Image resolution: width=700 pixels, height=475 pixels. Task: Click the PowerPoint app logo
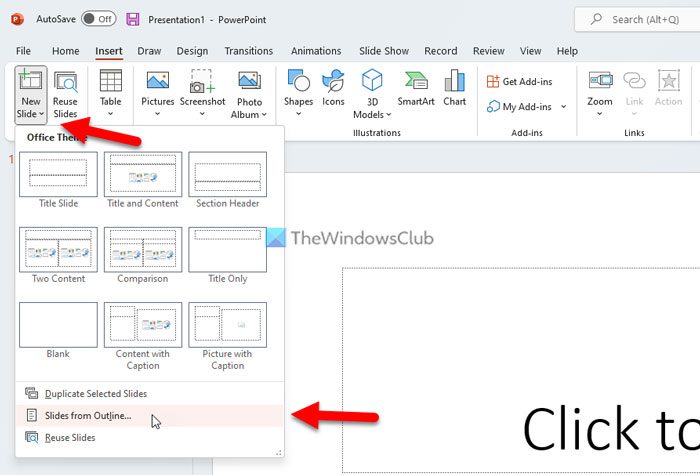pyautogui.click(x=17, y=19)
